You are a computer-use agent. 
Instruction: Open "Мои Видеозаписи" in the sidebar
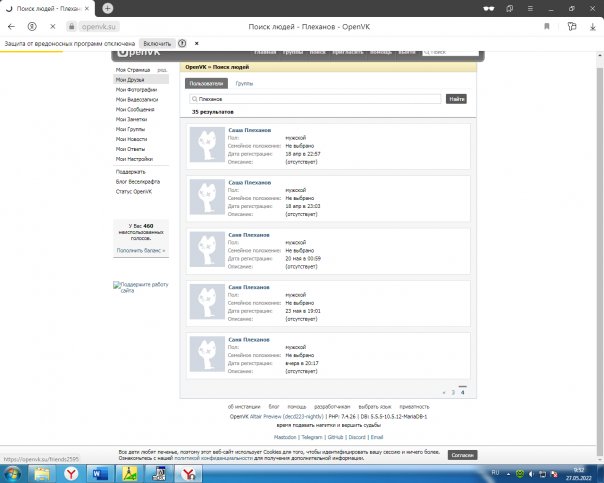pos(137,99)
